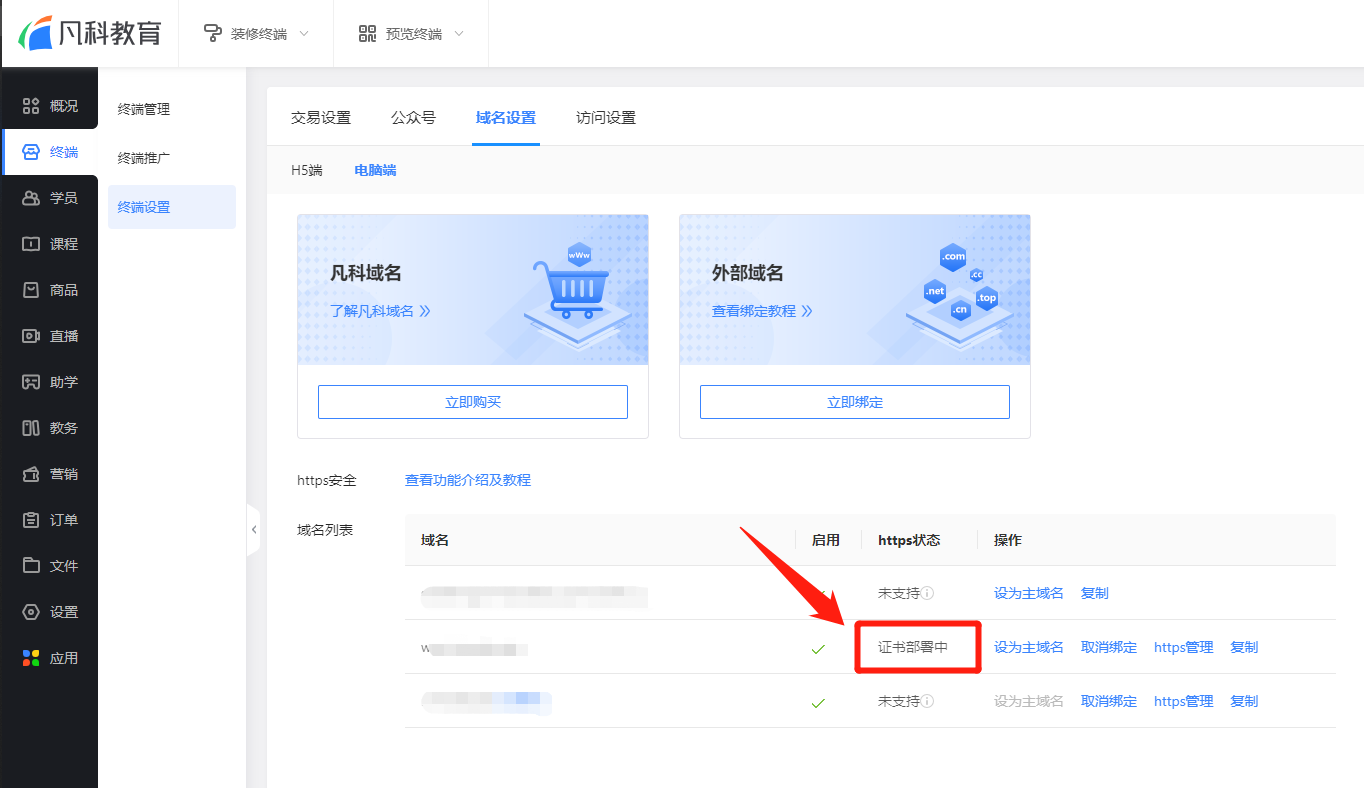Click the 外部域名 card title

tap(748, 273)
